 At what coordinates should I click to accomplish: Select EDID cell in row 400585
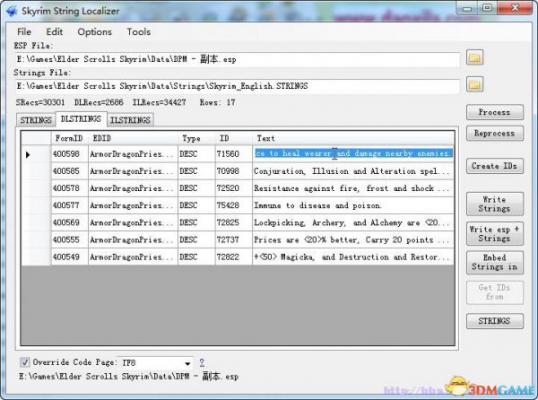tap(133, 171)
